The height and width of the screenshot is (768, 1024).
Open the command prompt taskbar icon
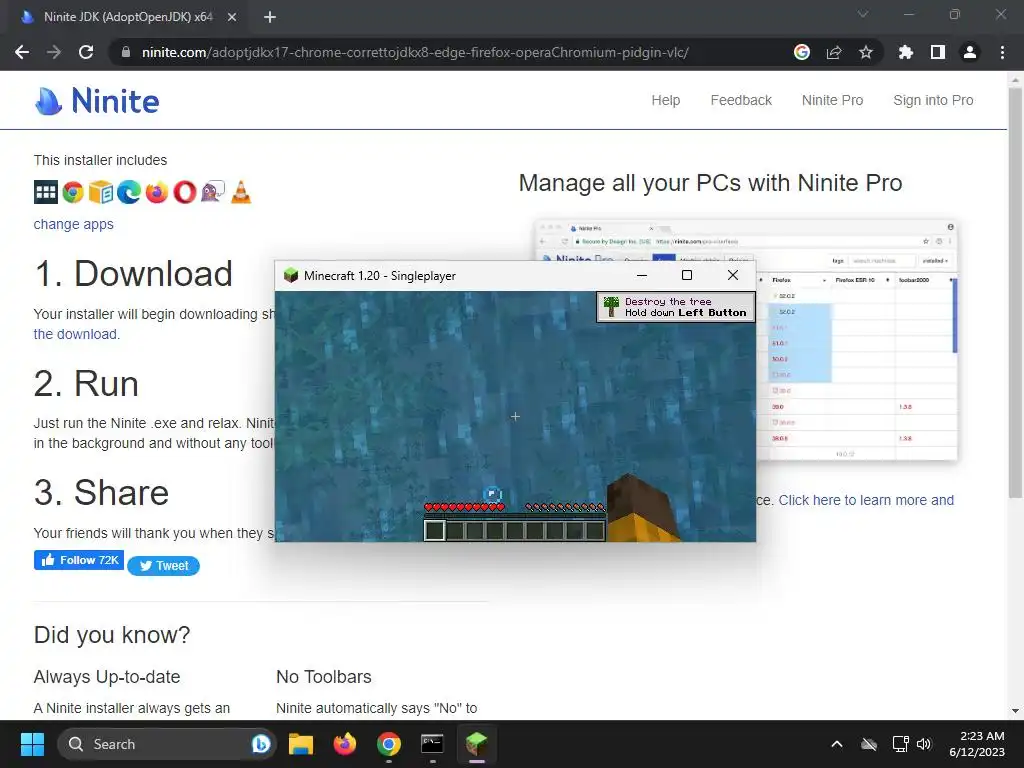tap(432, 744)
